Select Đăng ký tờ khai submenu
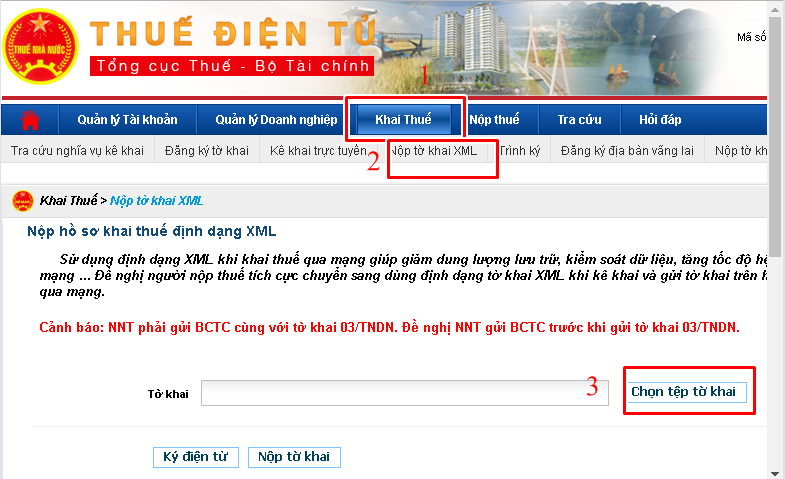This screenshot has width=785, height=479. point(207,151)
